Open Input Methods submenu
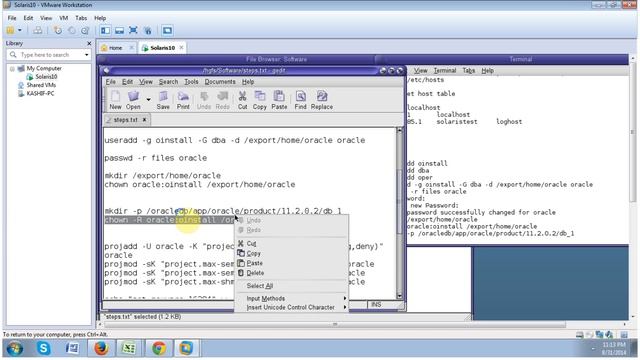The width and height of the screenshot is (640, 360). click(291, 298)
